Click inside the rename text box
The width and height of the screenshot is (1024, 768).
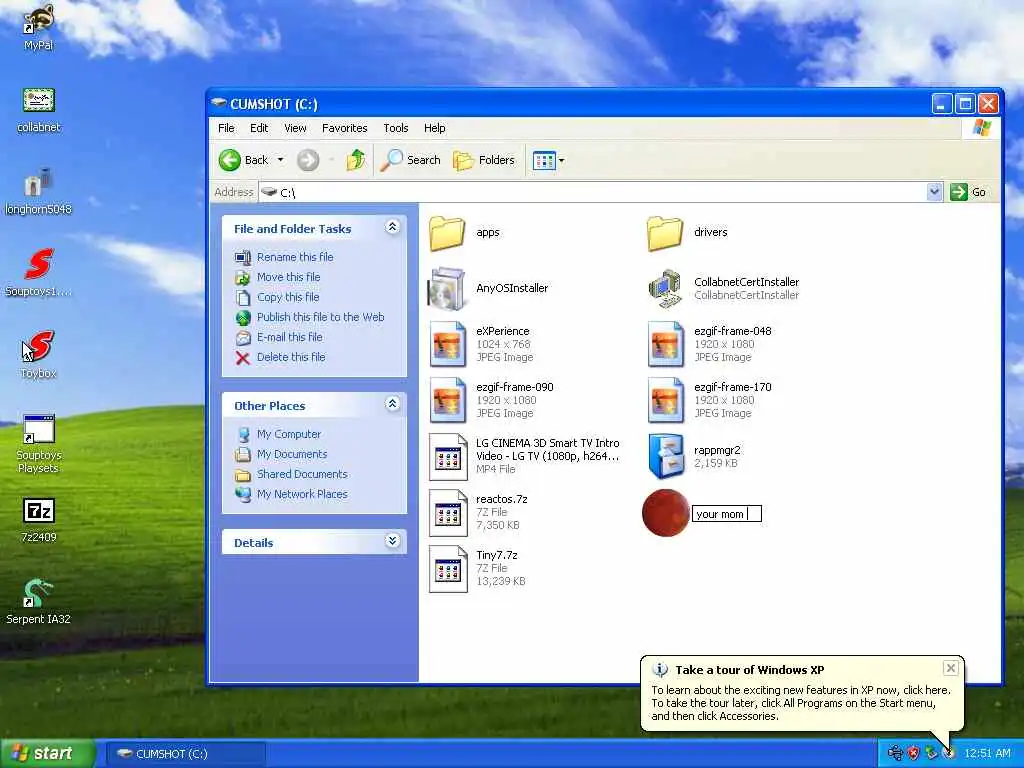click(x=727, y=514)
